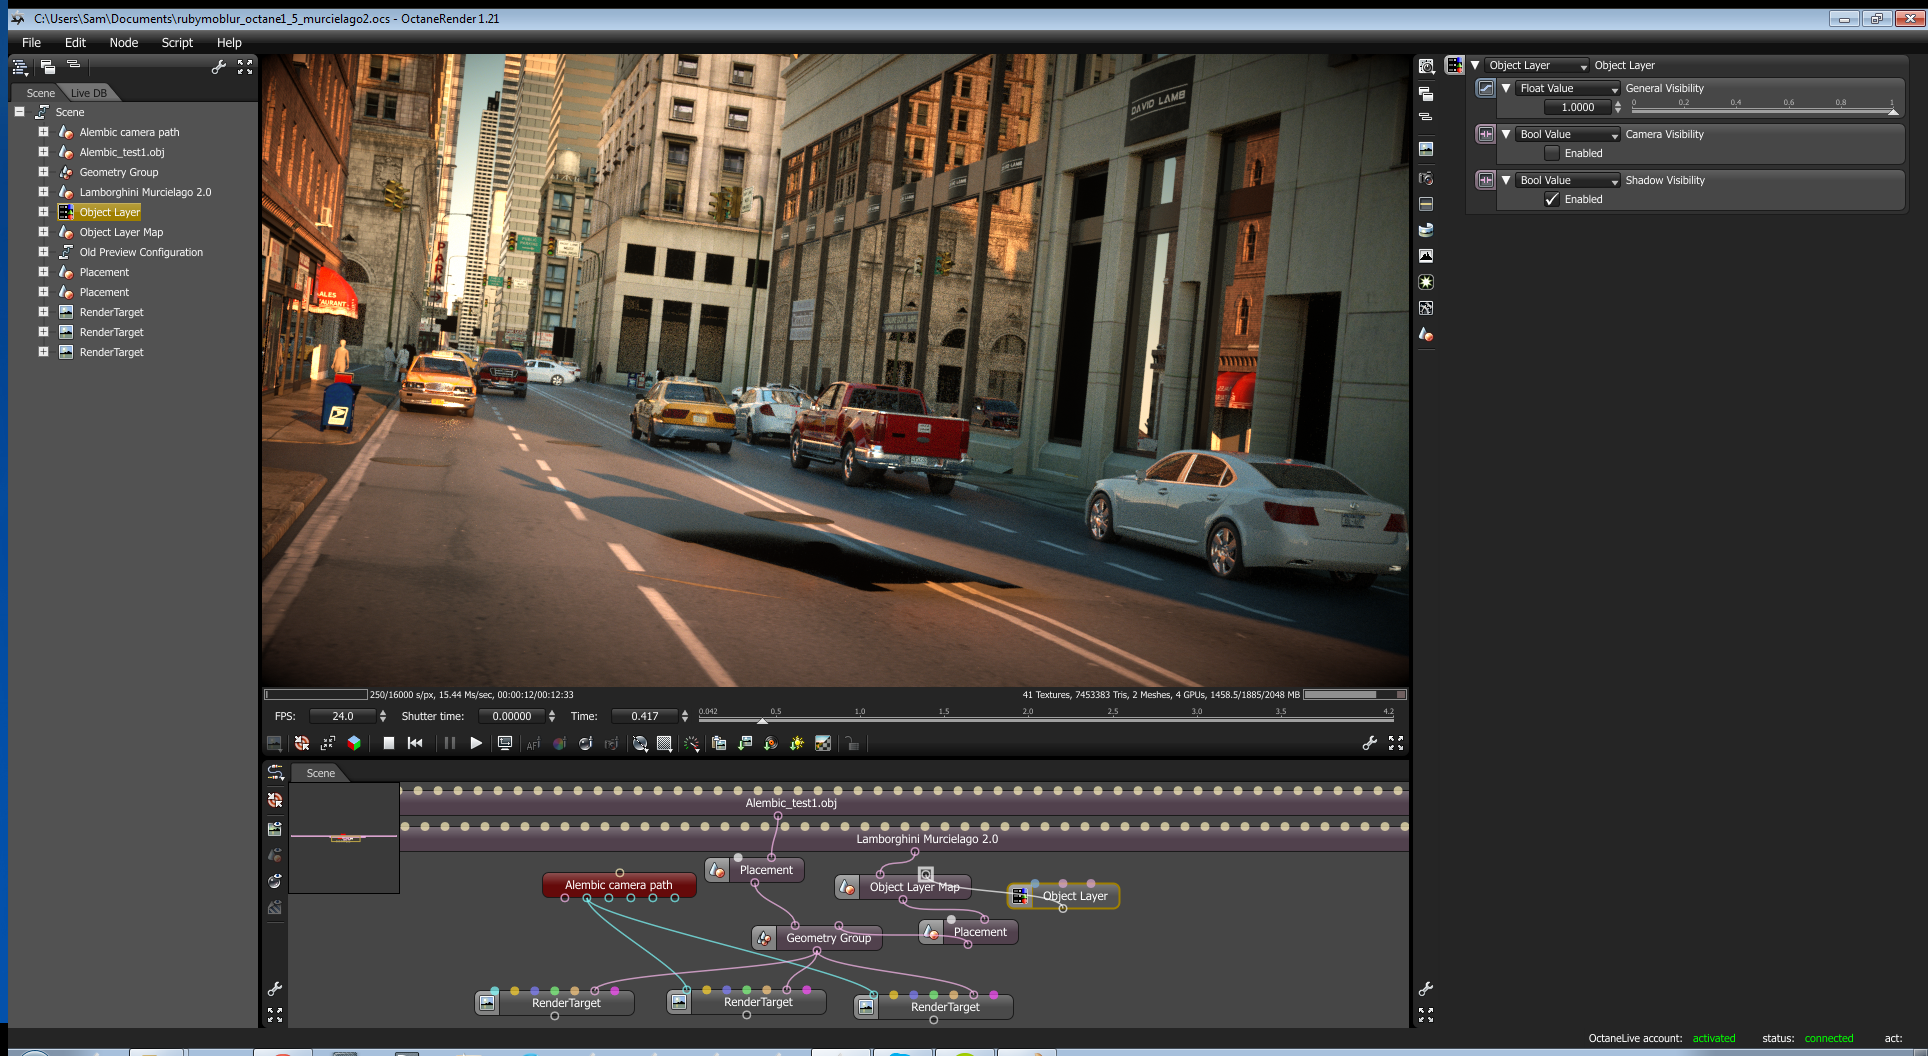The image size is (1928, 1056).
Task: Switch to the Live DB tab
Action: pyautogui.click(x=89, y=93)
